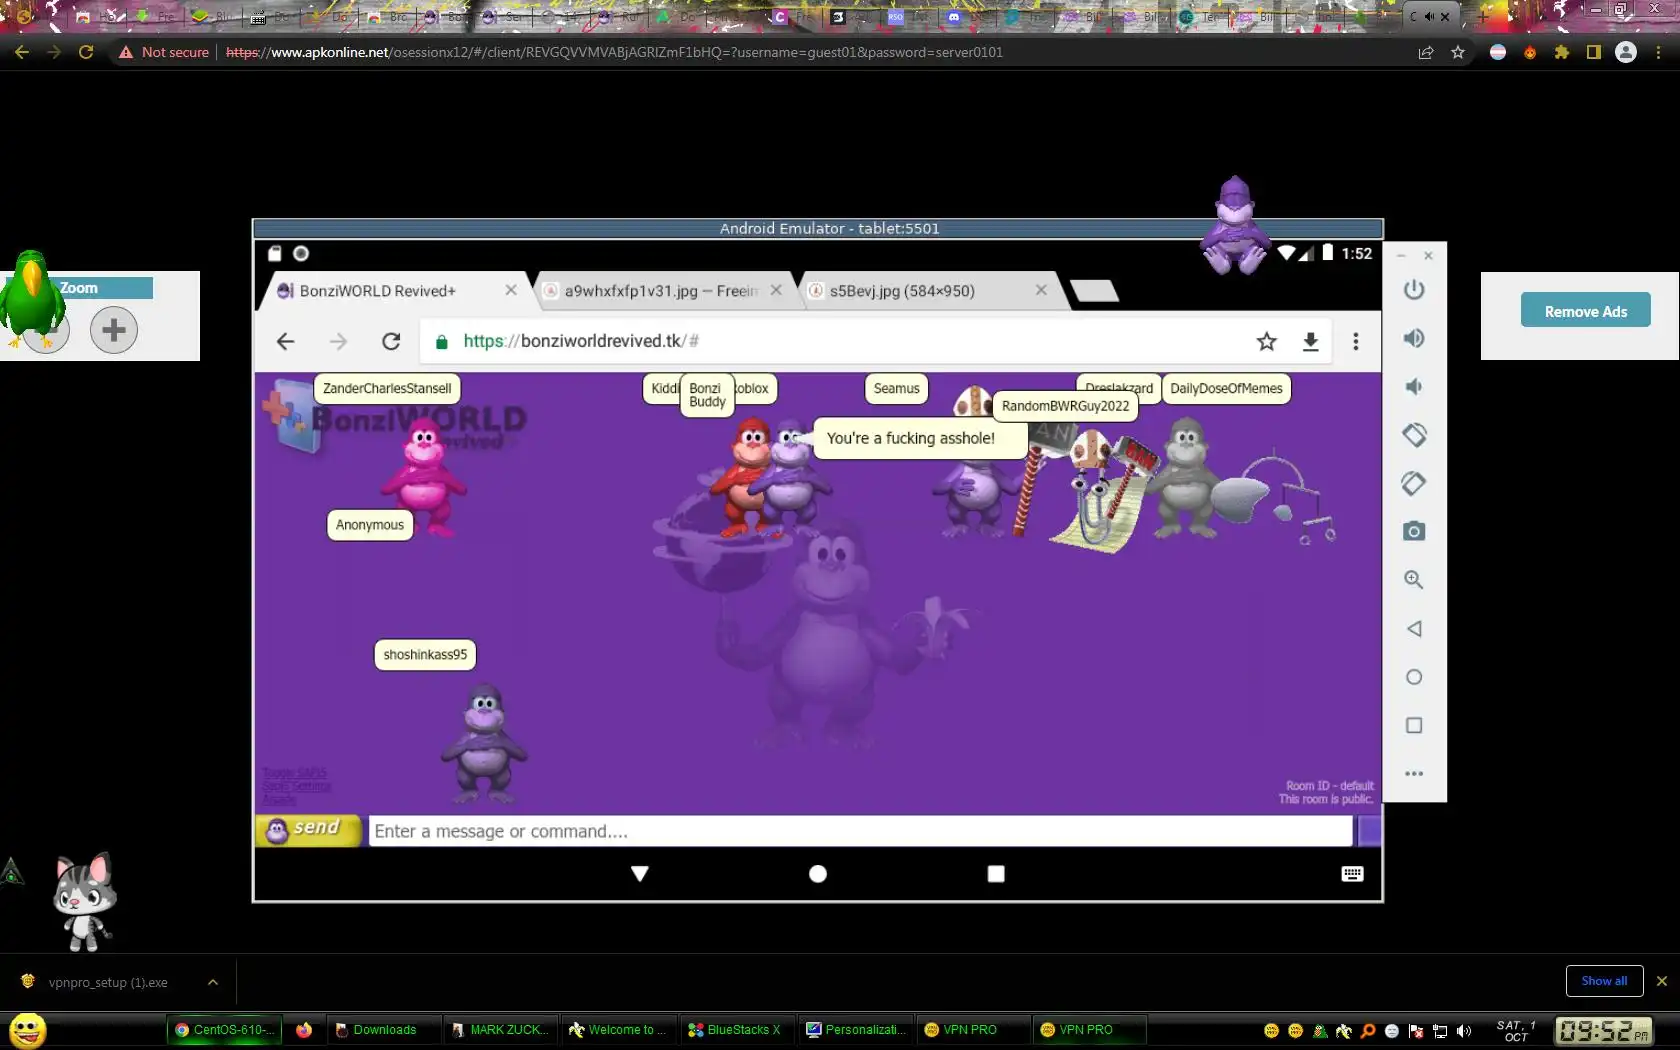Click the shoshinkass95 purple Bonzi character

click(485, 743)
